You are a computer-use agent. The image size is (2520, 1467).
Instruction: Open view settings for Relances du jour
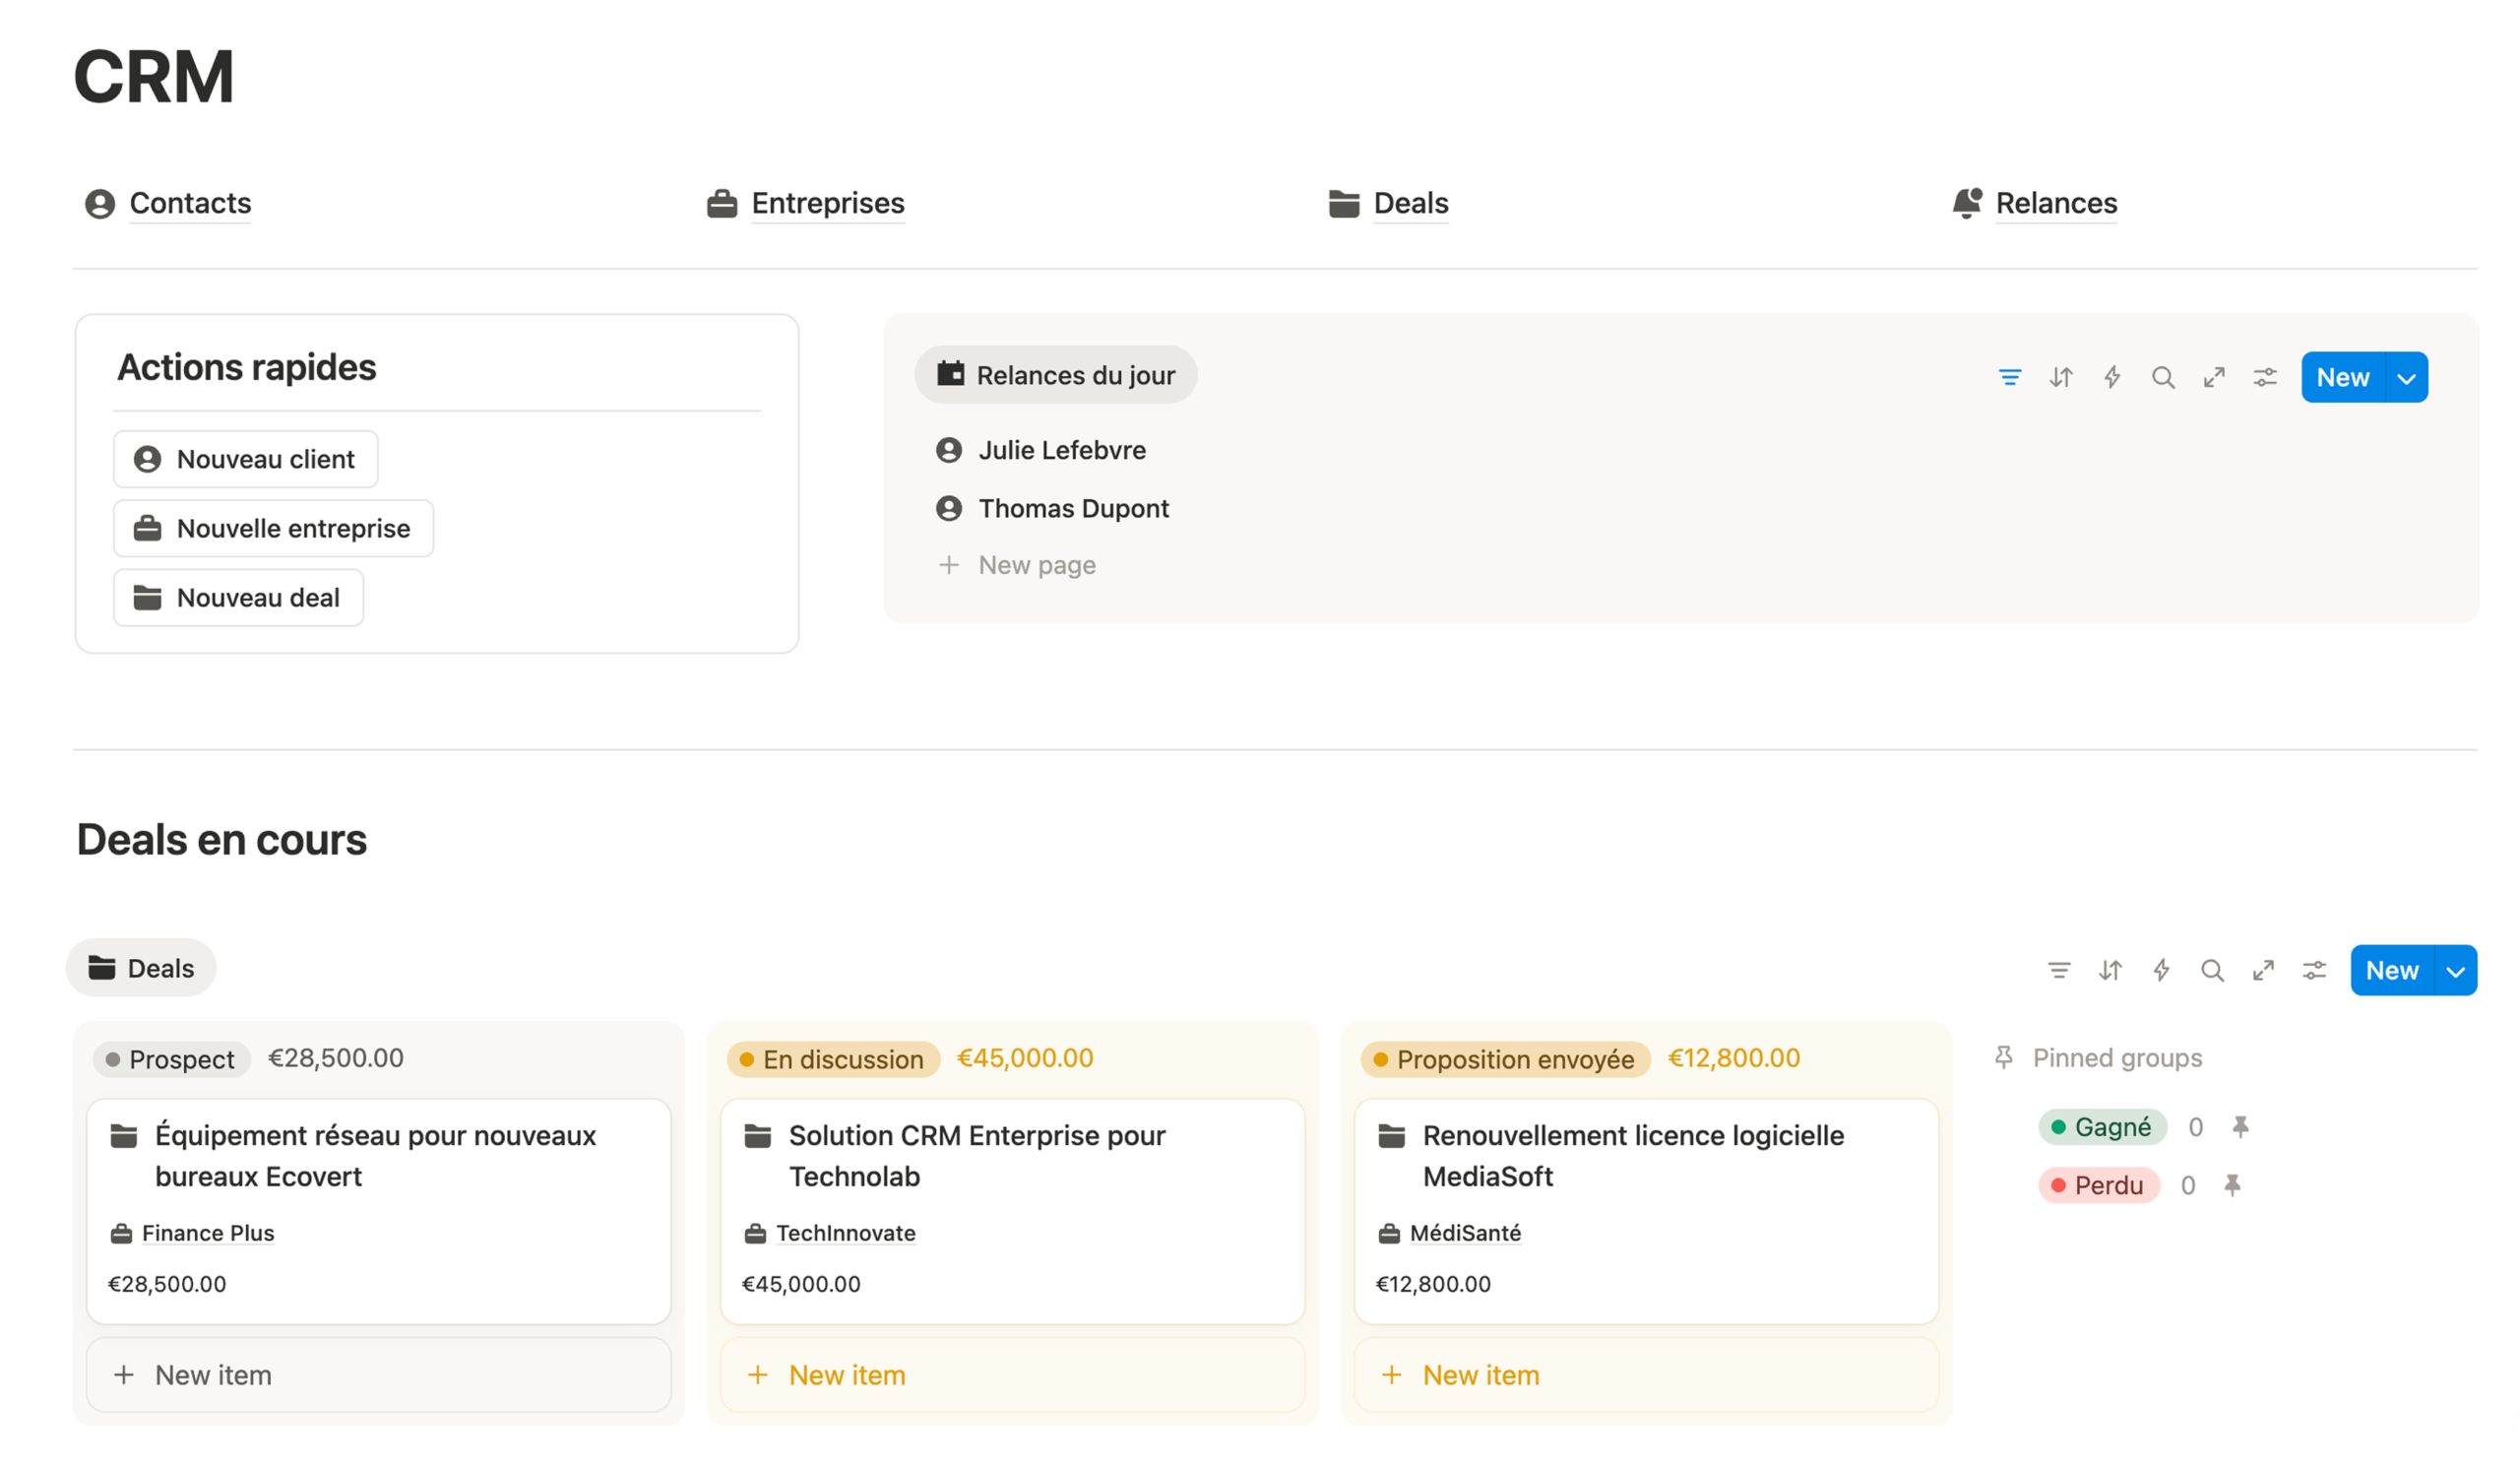click(2265, 377)
